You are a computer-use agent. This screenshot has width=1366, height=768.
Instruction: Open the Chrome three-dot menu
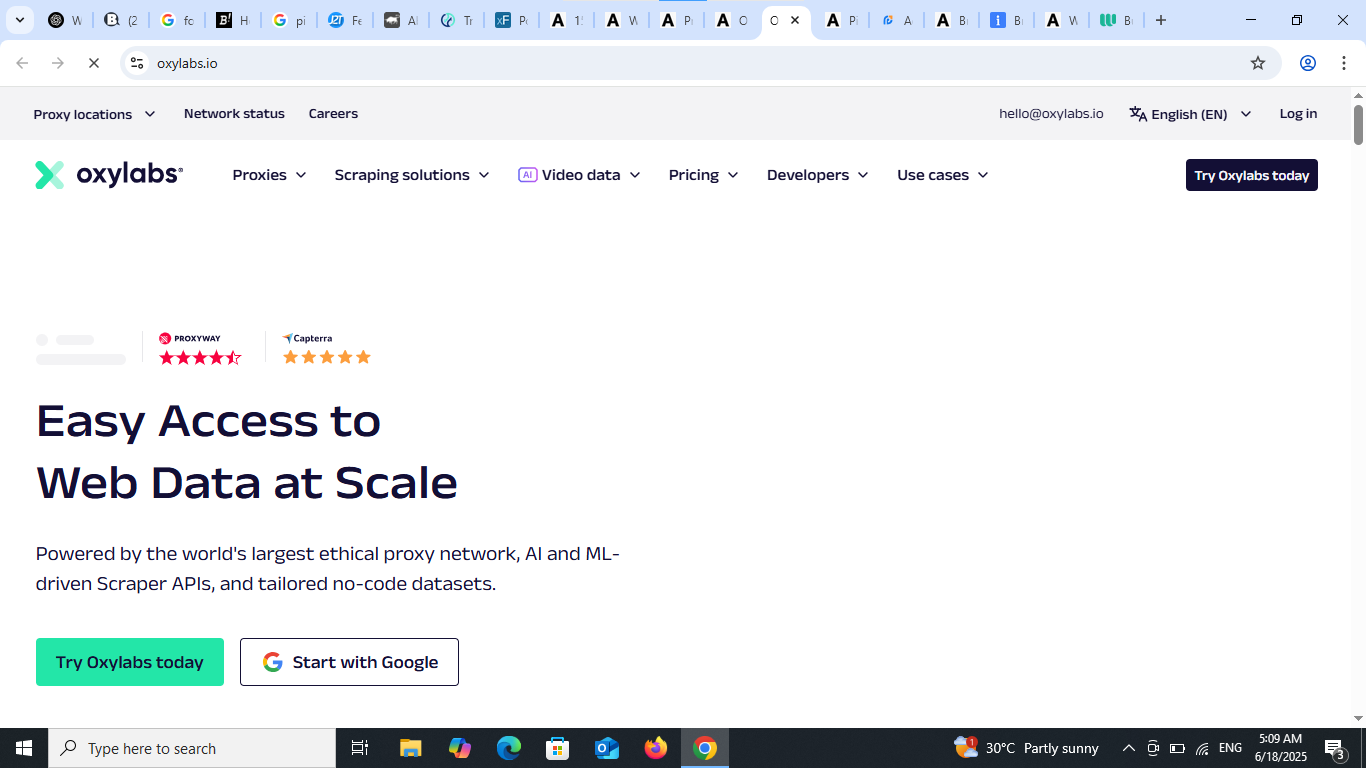(x=1343, y=63)
